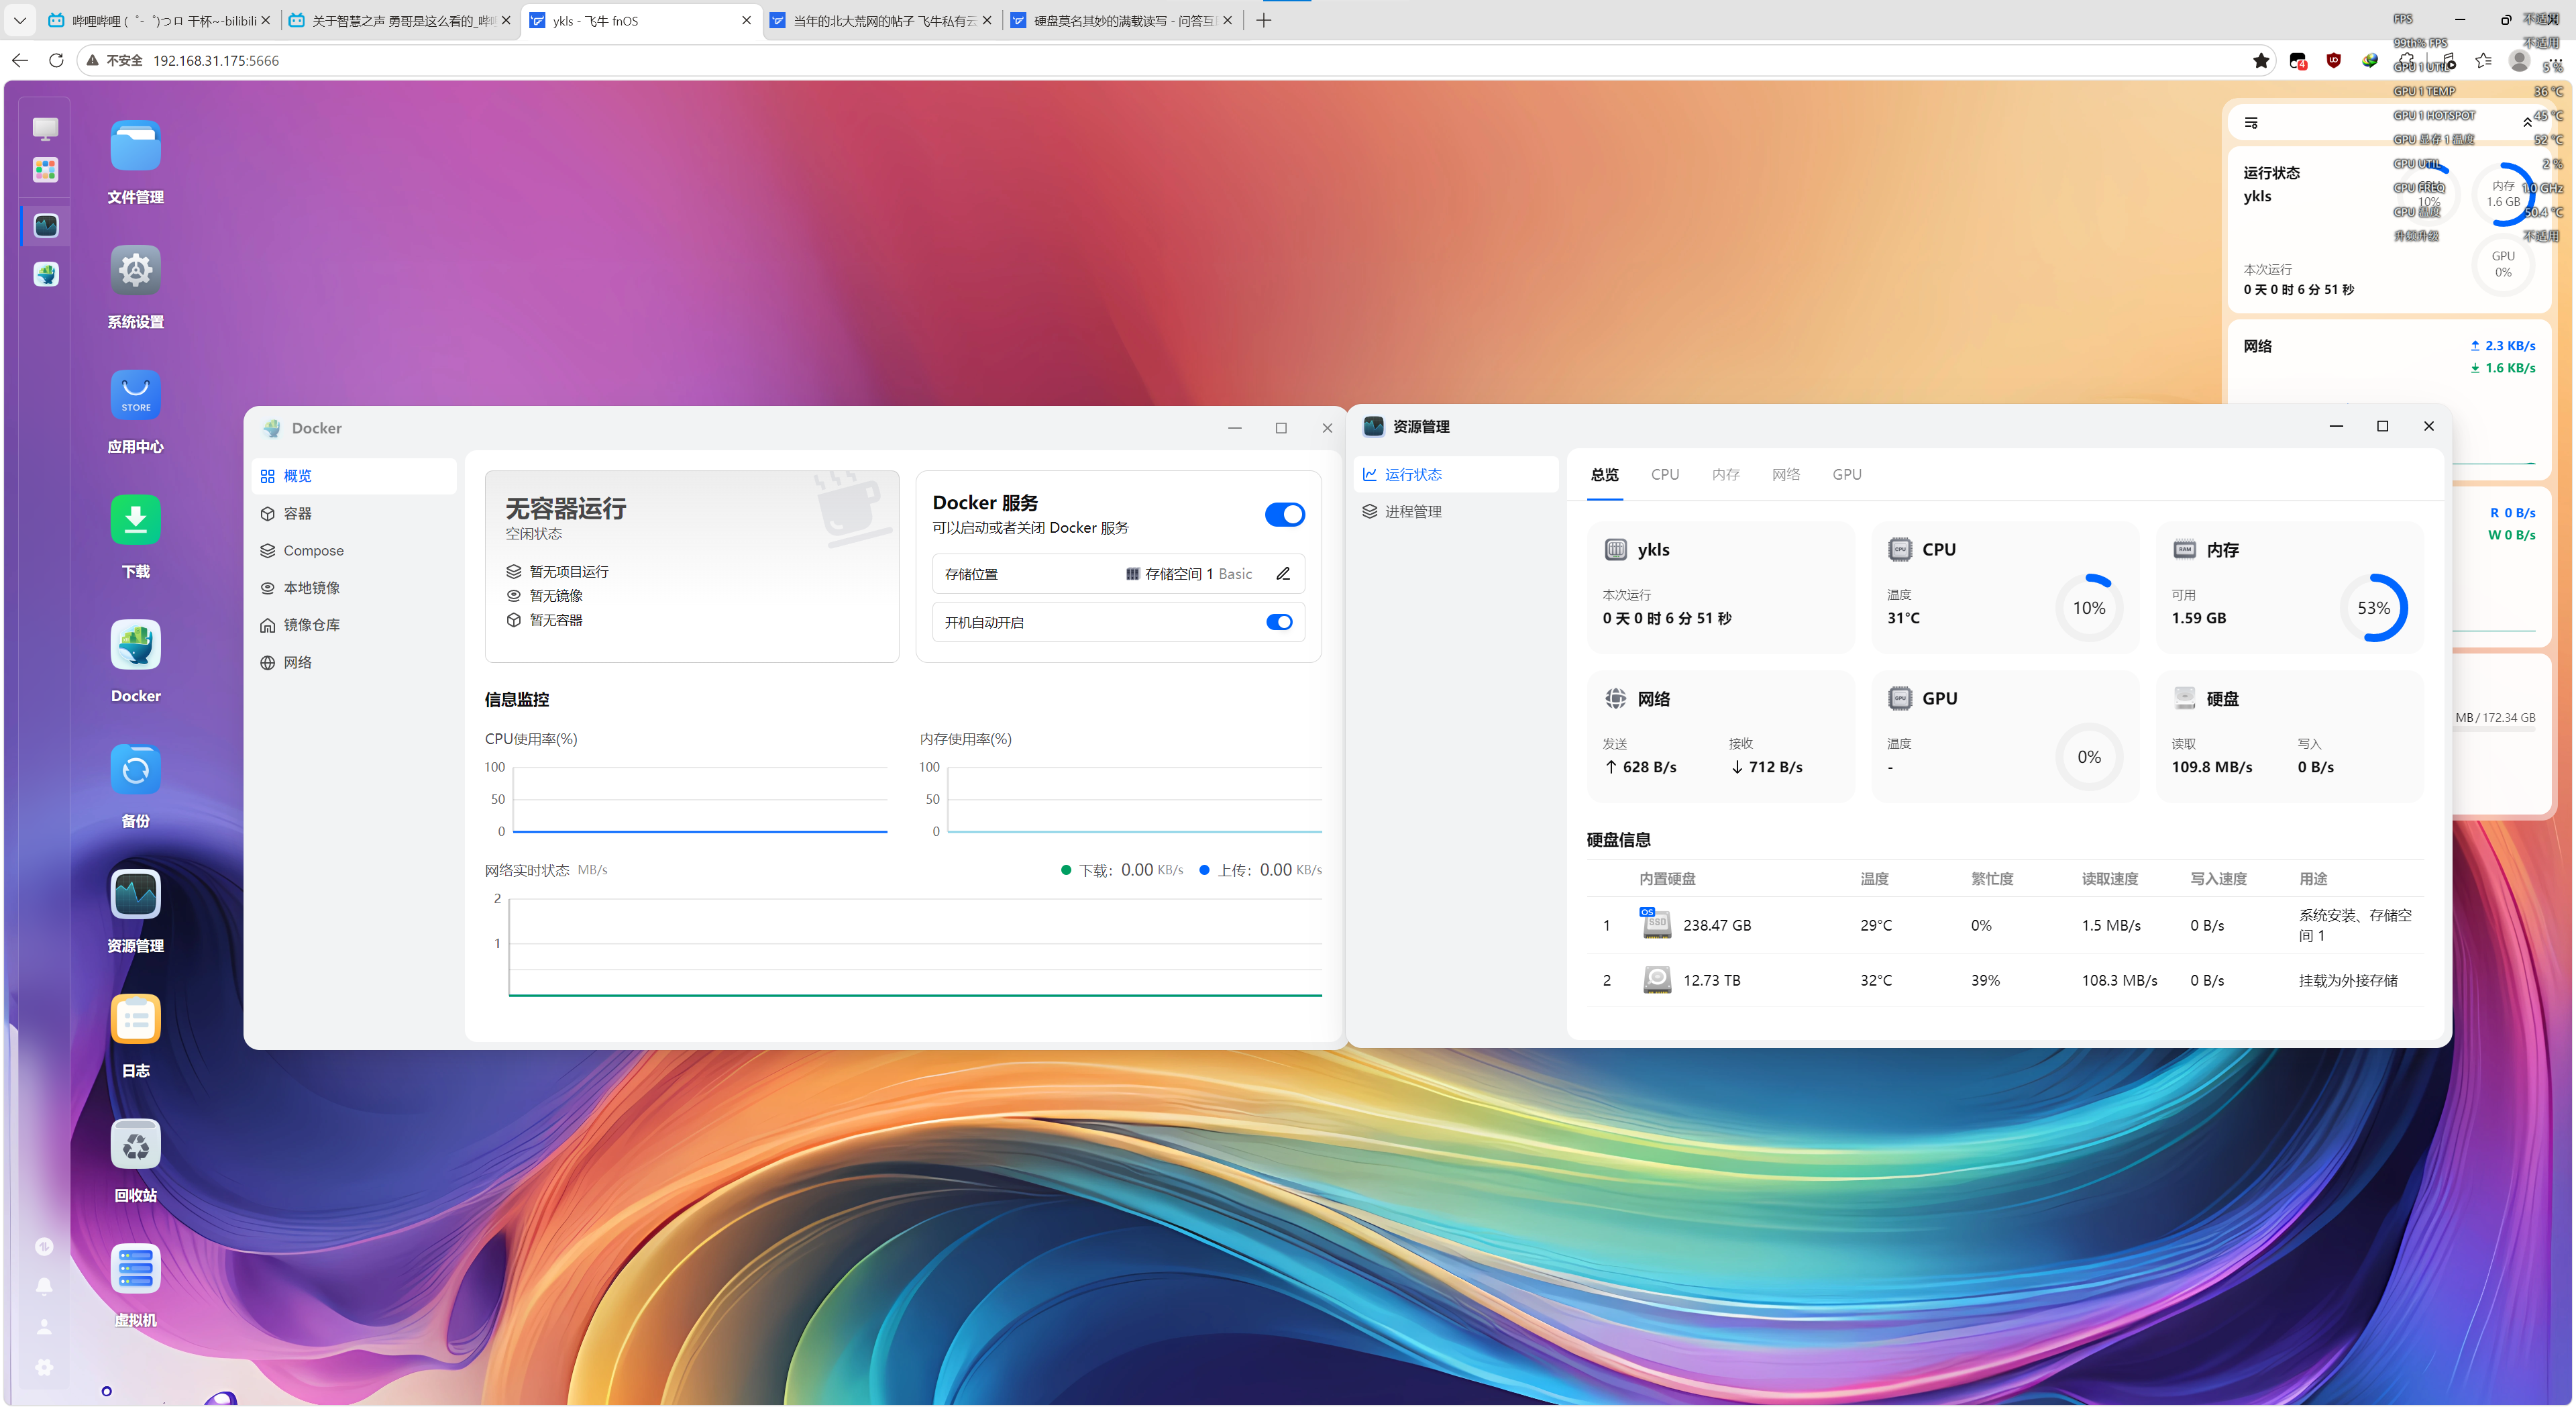Collapse the widget panel with the chevron
2576x1409 pixels.
click(2527, 122)
